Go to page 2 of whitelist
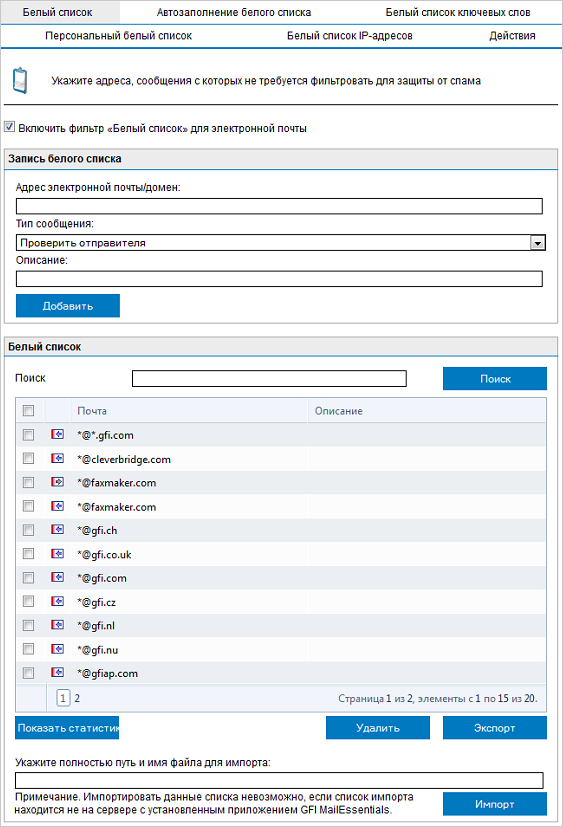Viewport: 563px width, 827px height. click(x=77, y=698)
